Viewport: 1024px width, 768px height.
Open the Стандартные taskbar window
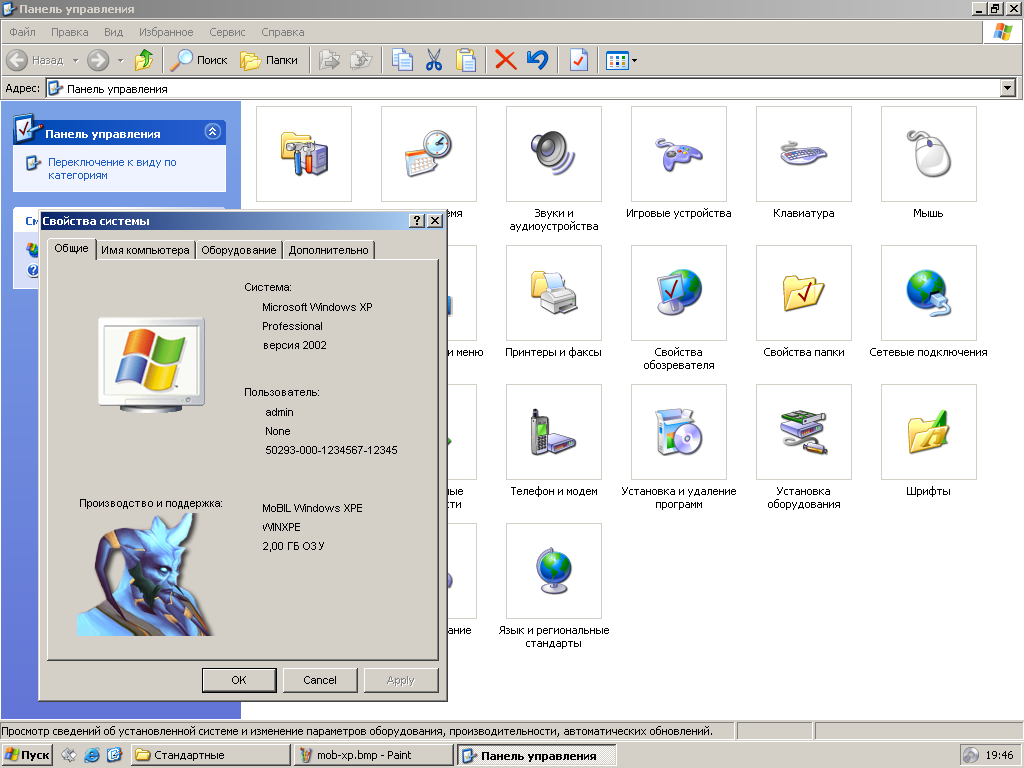point(210,755)
